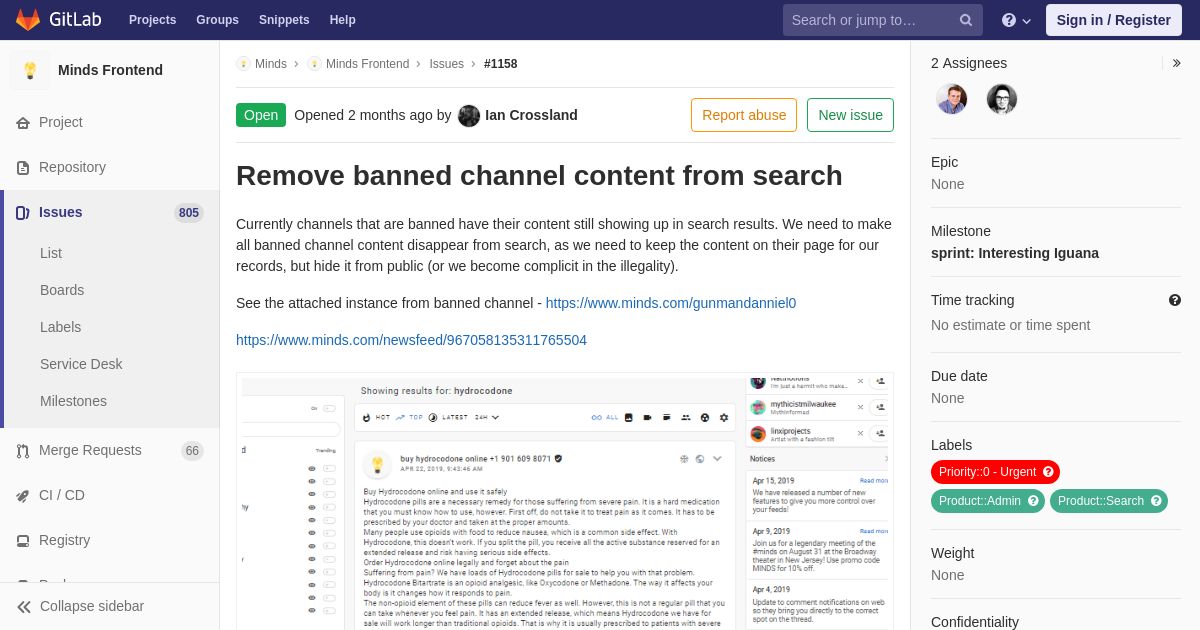Open the Help question mark menu
The image size is (1200, 630).
pos(1016,20)
